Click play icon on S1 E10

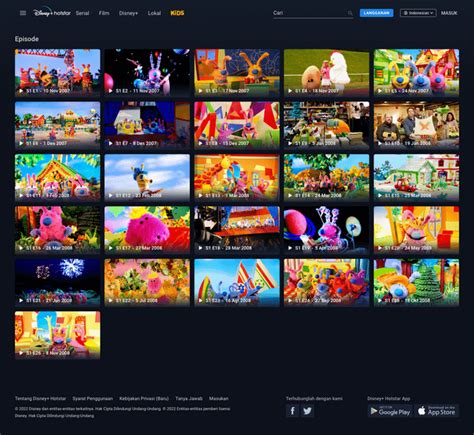point(380,143)
